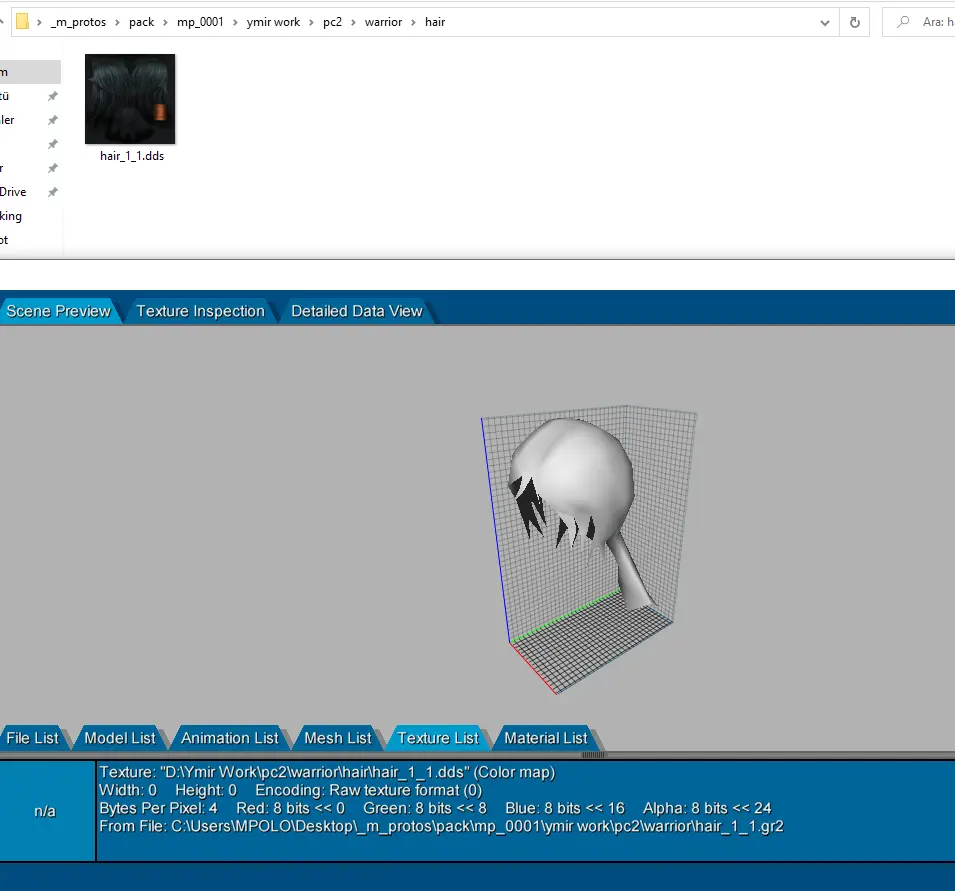The width and height of the screenshot is (955, 891).
Task: Click the search magnifier icon
Action: [x=903, y=22]
